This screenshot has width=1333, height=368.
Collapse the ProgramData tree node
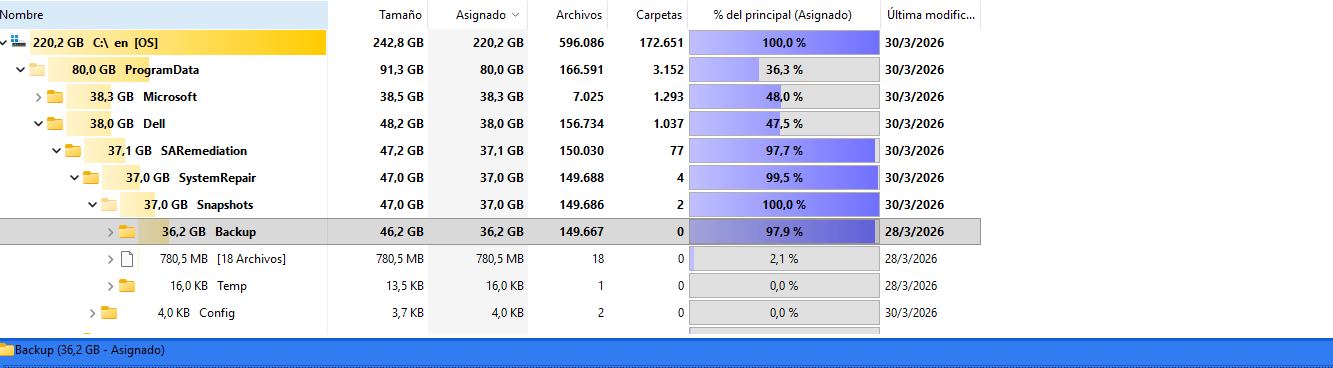click(x=21, y=70)
